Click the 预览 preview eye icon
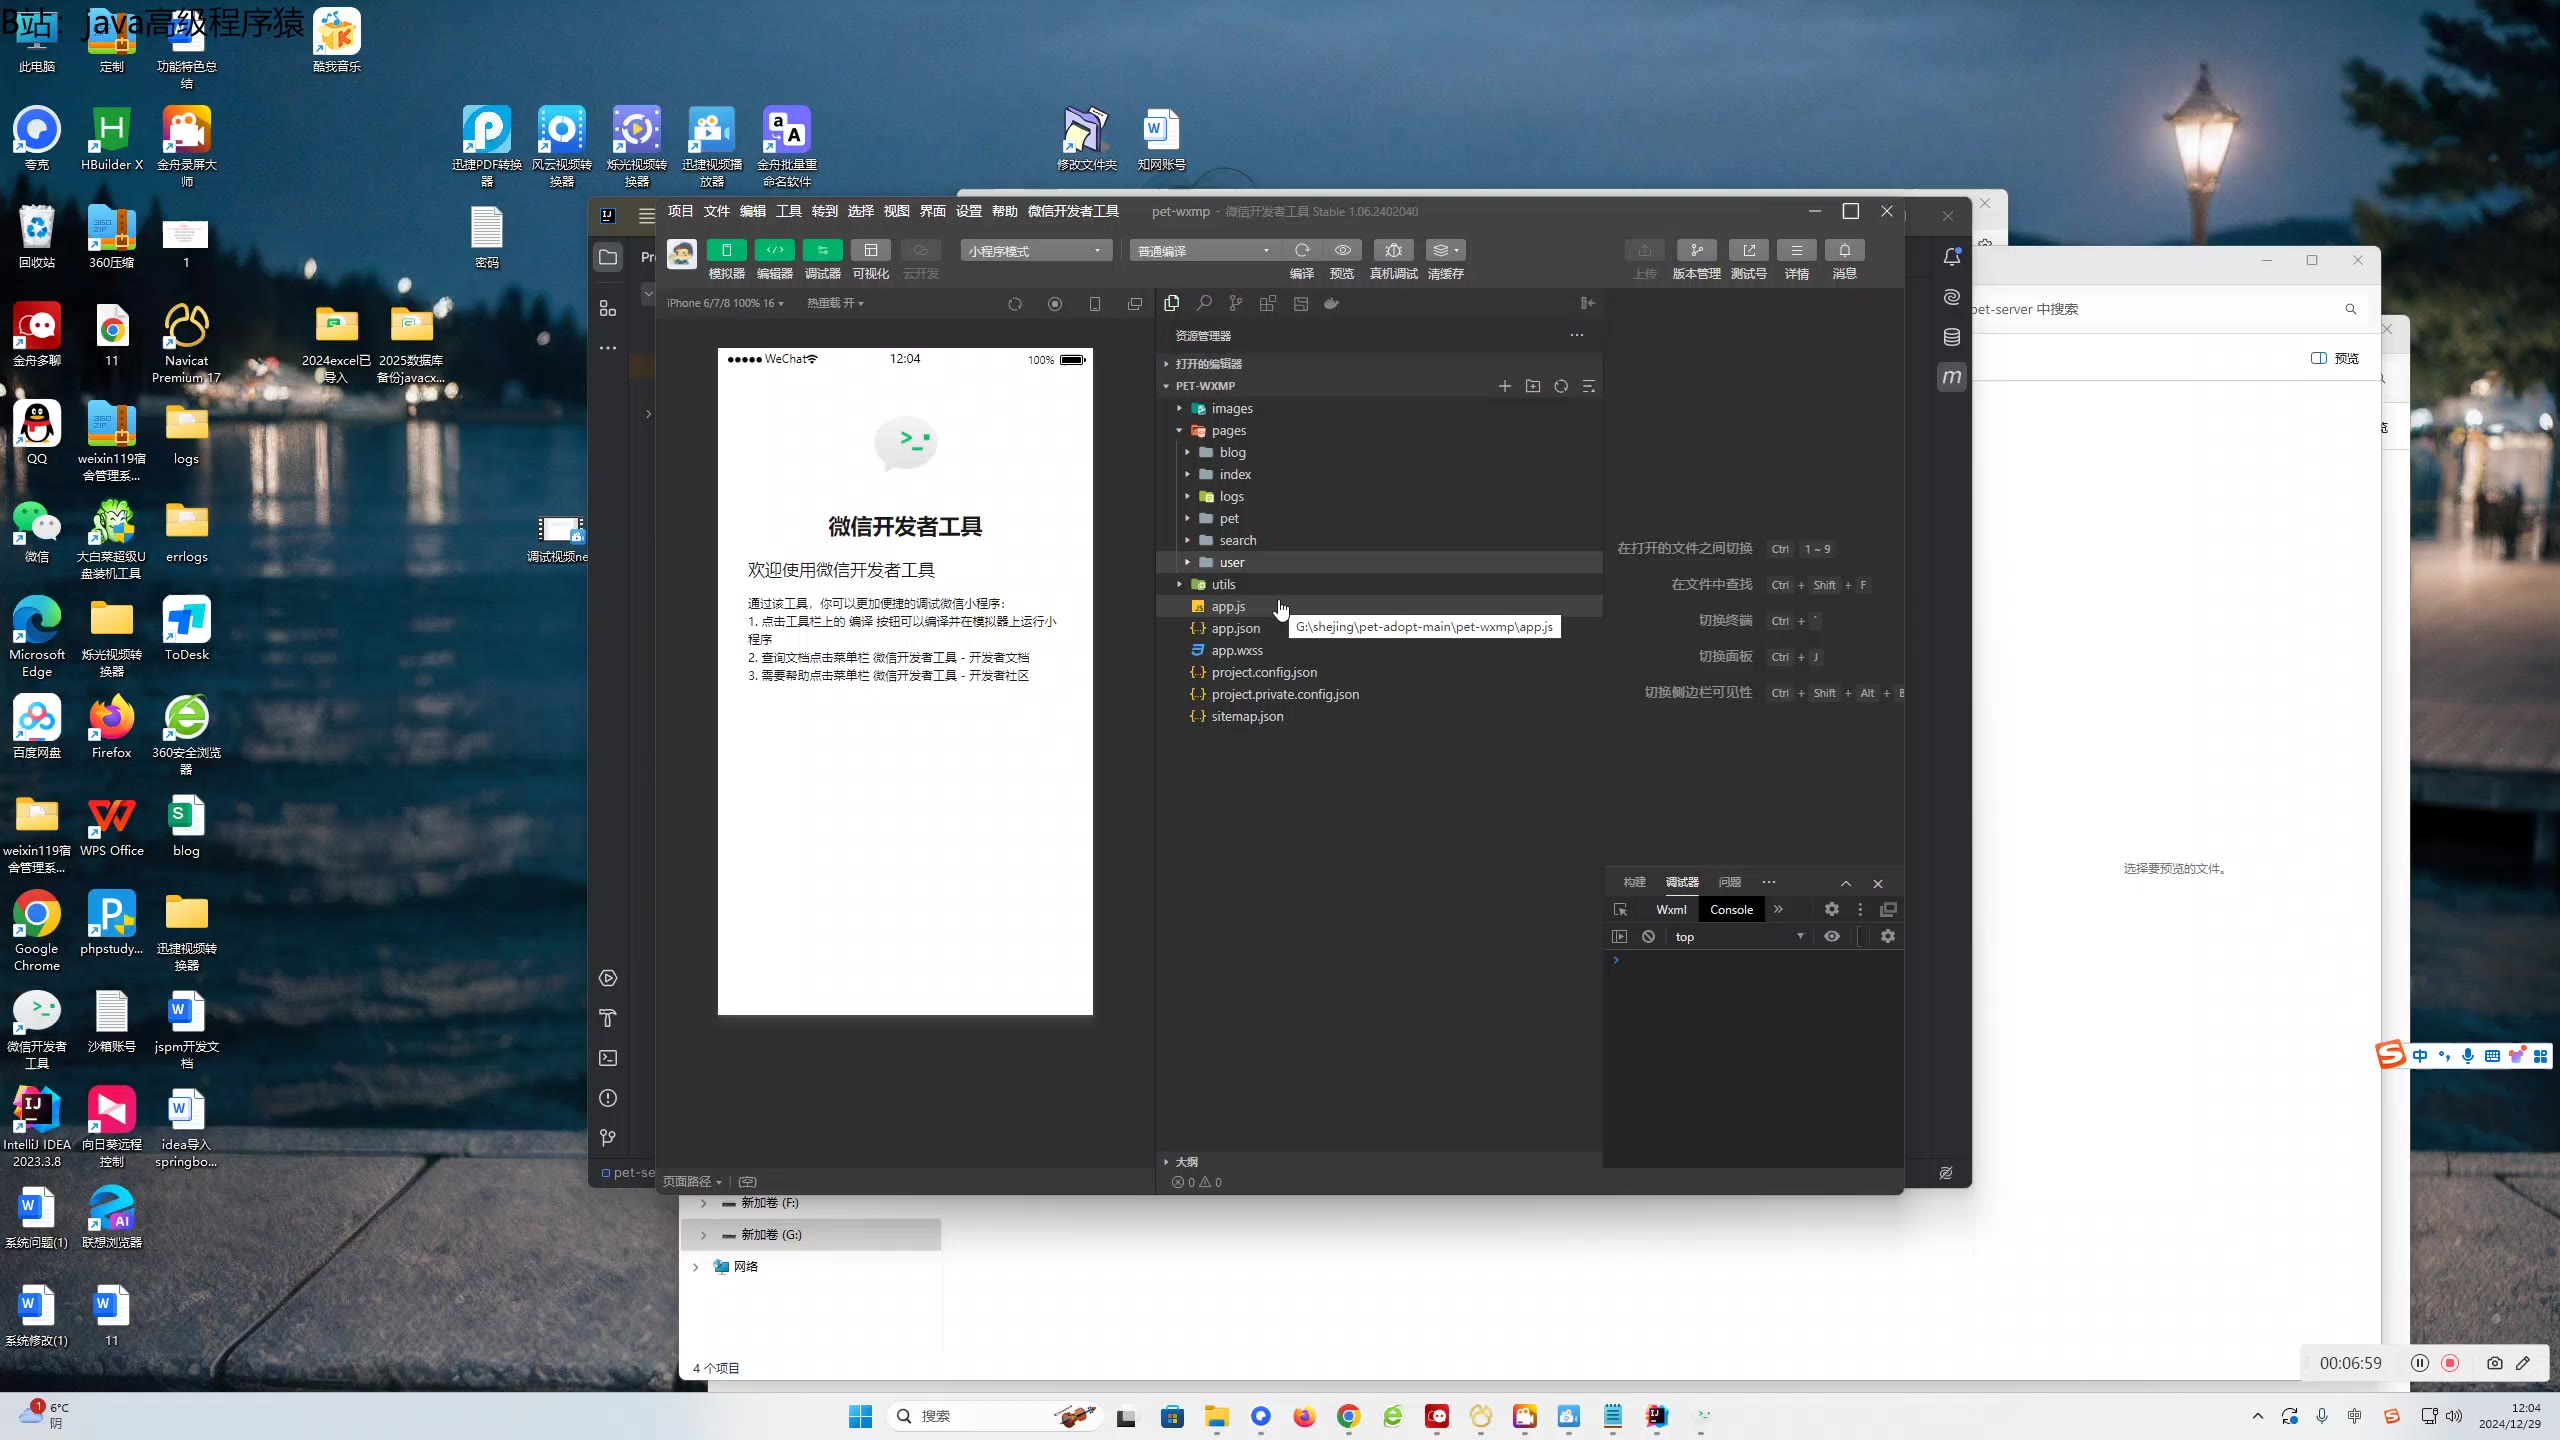This screenshot has height=1440, width=2560. (x=1343, y=250)
